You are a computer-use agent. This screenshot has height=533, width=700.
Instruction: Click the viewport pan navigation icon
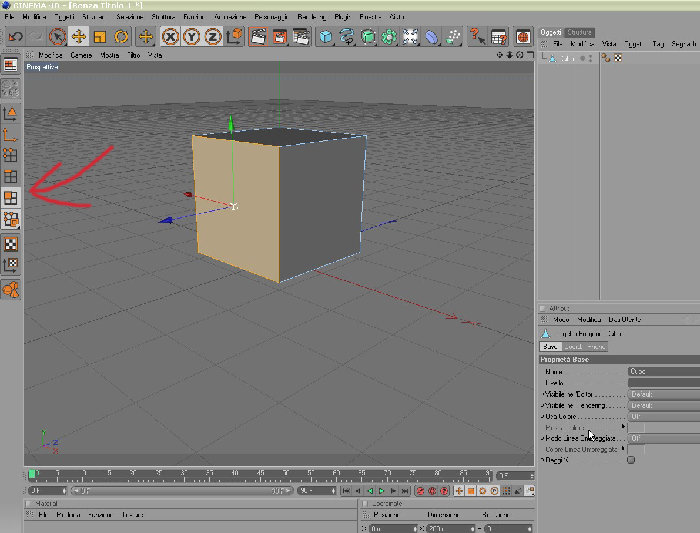[500, 55]
